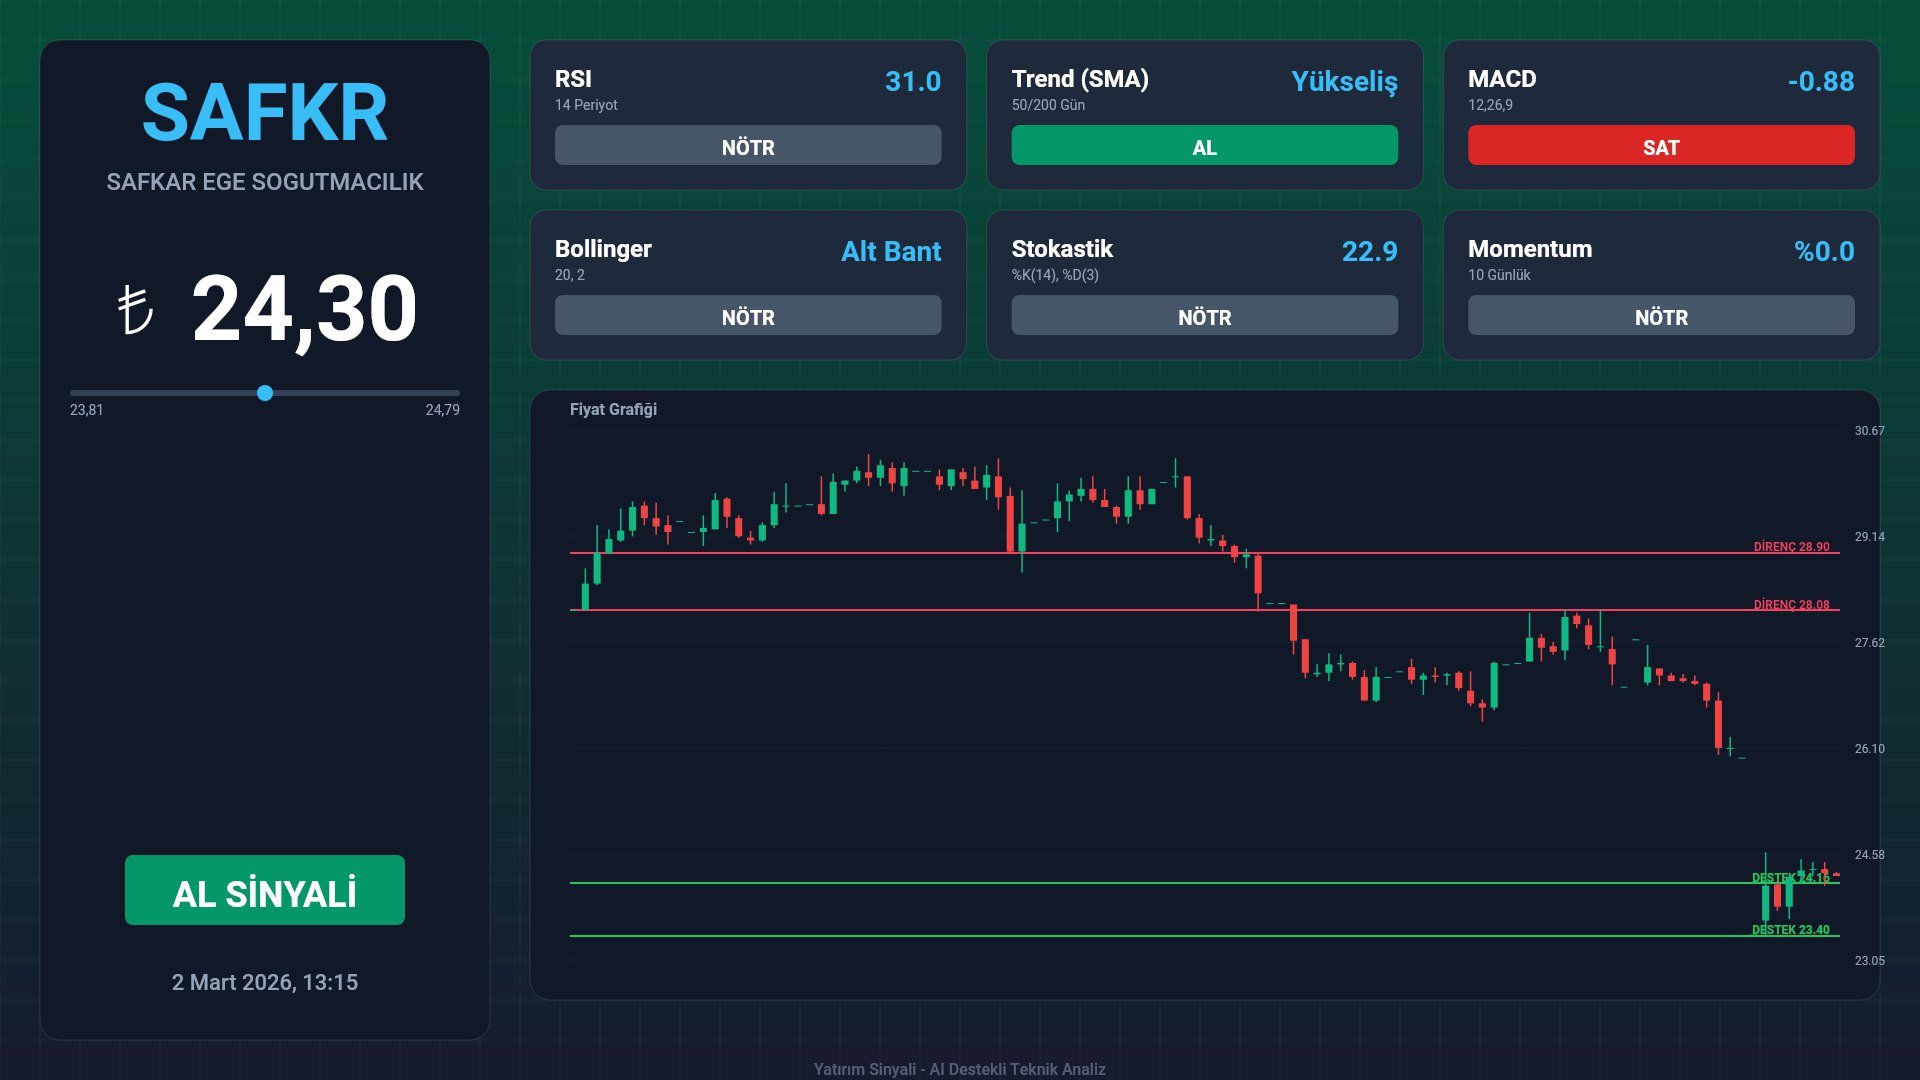Click the Stokastik NÖTR badge
Screen dimensions: 1920x1080
point(1204,316)
